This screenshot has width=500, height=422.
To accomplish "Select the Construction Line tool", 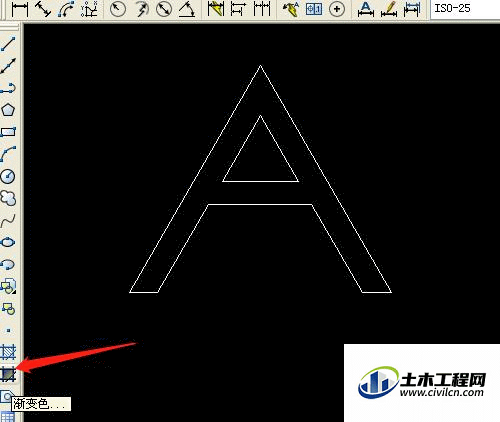I will (8, 66).
